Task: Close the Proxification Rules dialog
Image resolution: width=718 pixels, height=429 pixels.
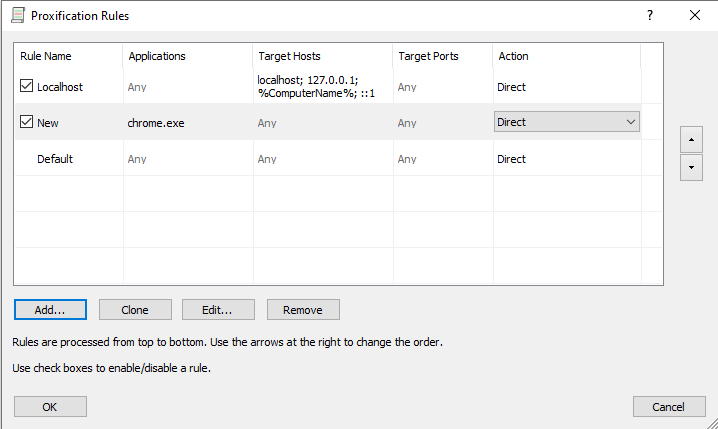Action: (695, 15)
